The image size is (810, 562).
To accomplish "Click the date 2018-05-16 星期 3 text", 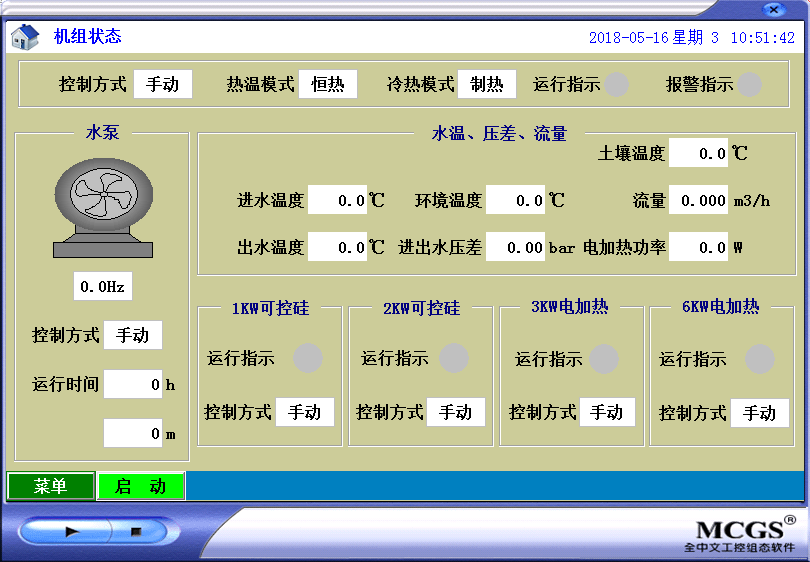I will coord(653,38).
